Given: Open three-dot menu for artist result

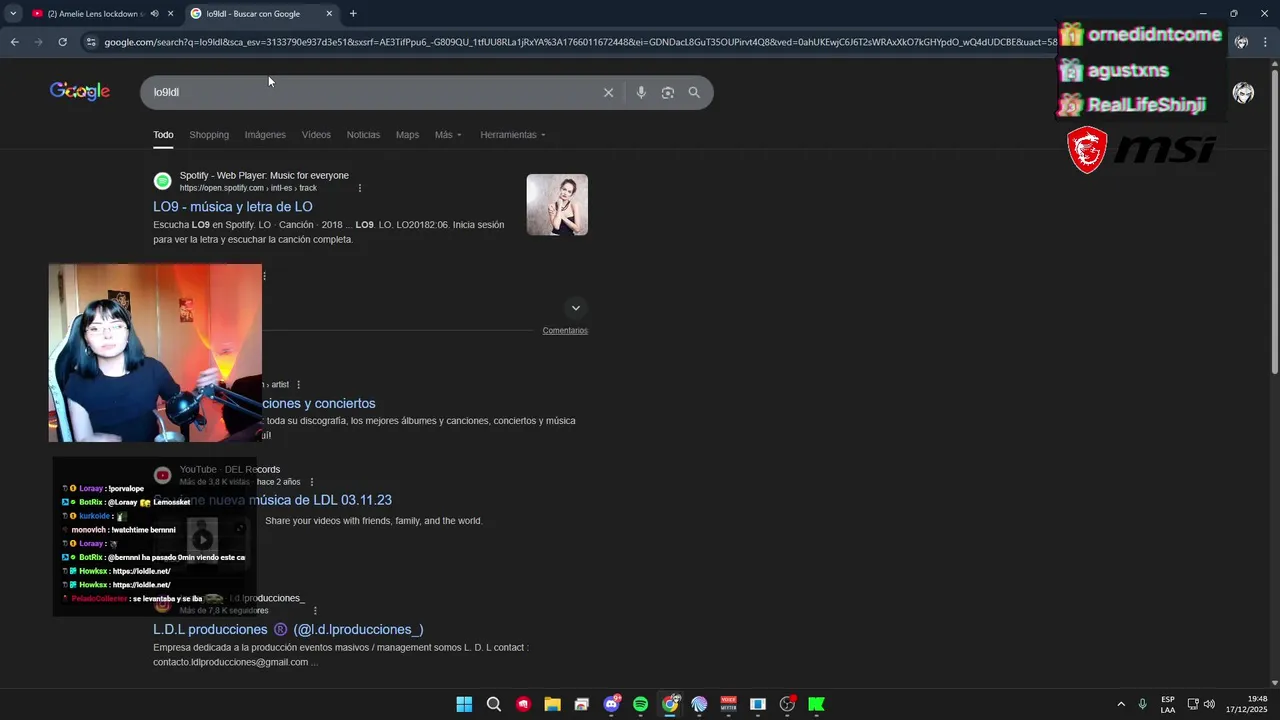Looking at the screenshot, I should (298, 384).
